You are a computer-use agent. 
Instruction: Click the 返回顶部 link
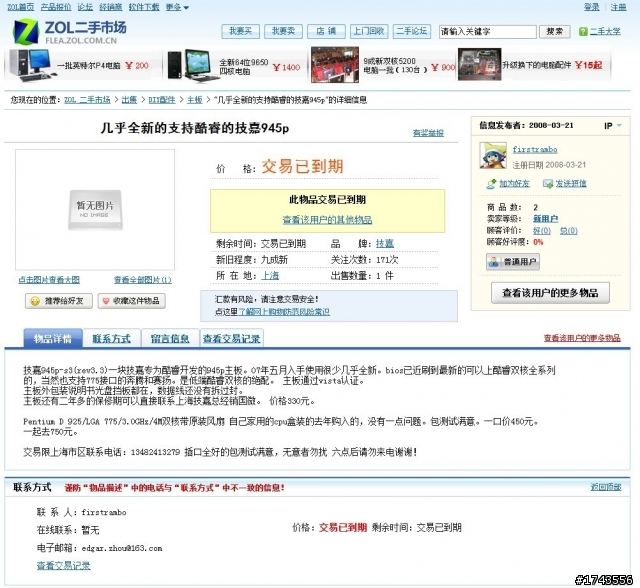pyautogui.click(x=606, y=487)
